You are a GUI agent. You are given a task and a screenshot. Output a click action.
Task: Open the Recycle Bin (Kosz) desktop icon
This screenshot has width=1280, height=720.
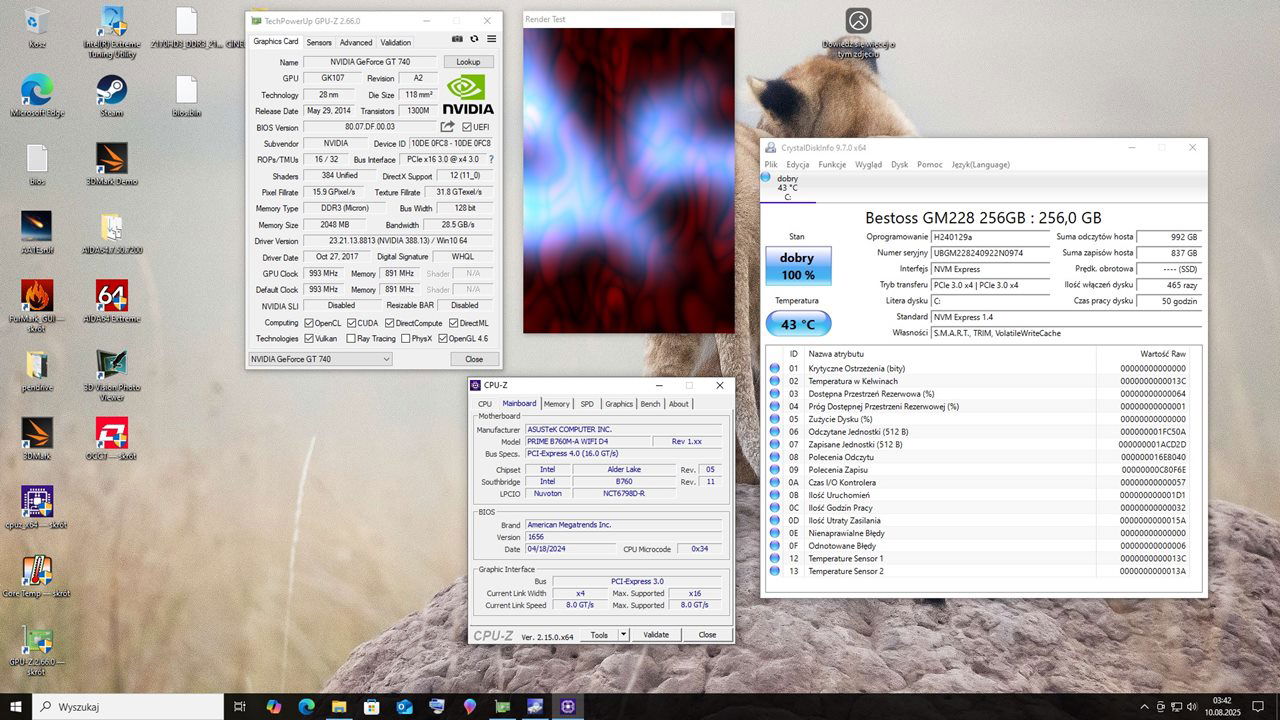pyautogui.click(x=37, y=27)
